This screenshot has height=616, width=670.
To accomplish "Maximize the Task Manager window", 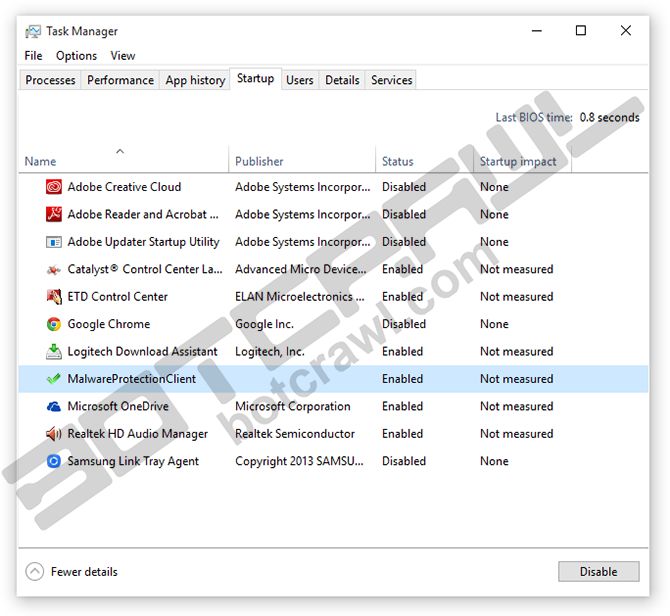I will coord(581,31).
